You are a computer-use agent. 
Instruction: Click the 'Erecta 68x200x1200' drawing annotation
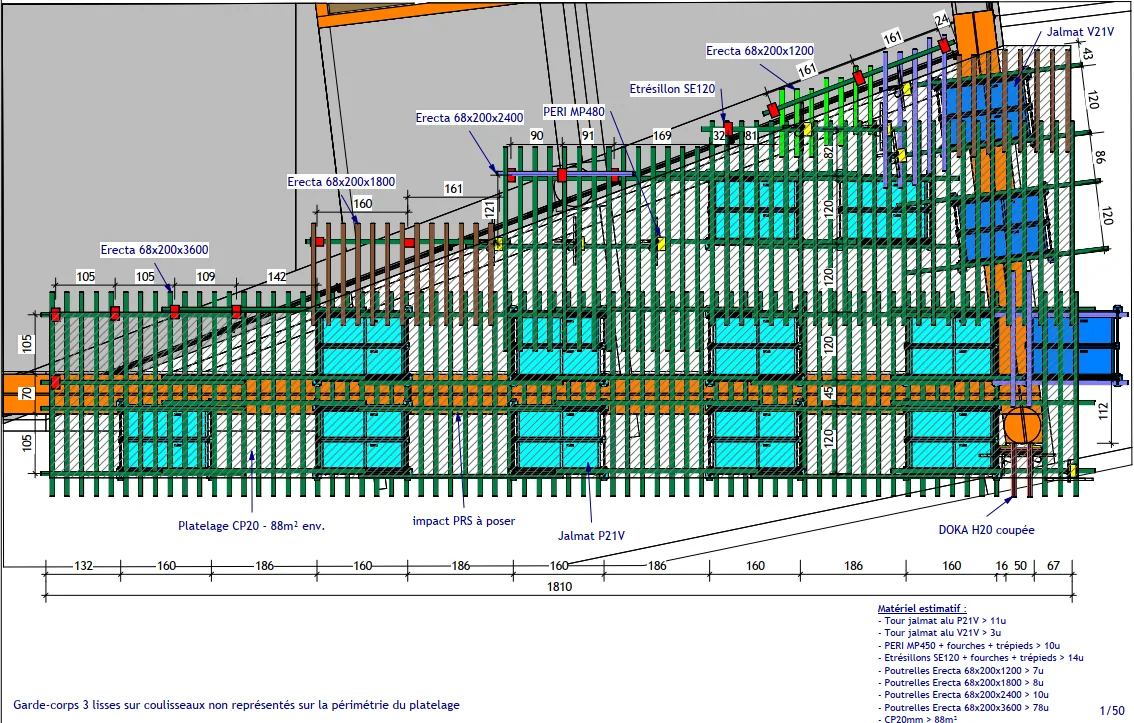click(x=760, y=51)
